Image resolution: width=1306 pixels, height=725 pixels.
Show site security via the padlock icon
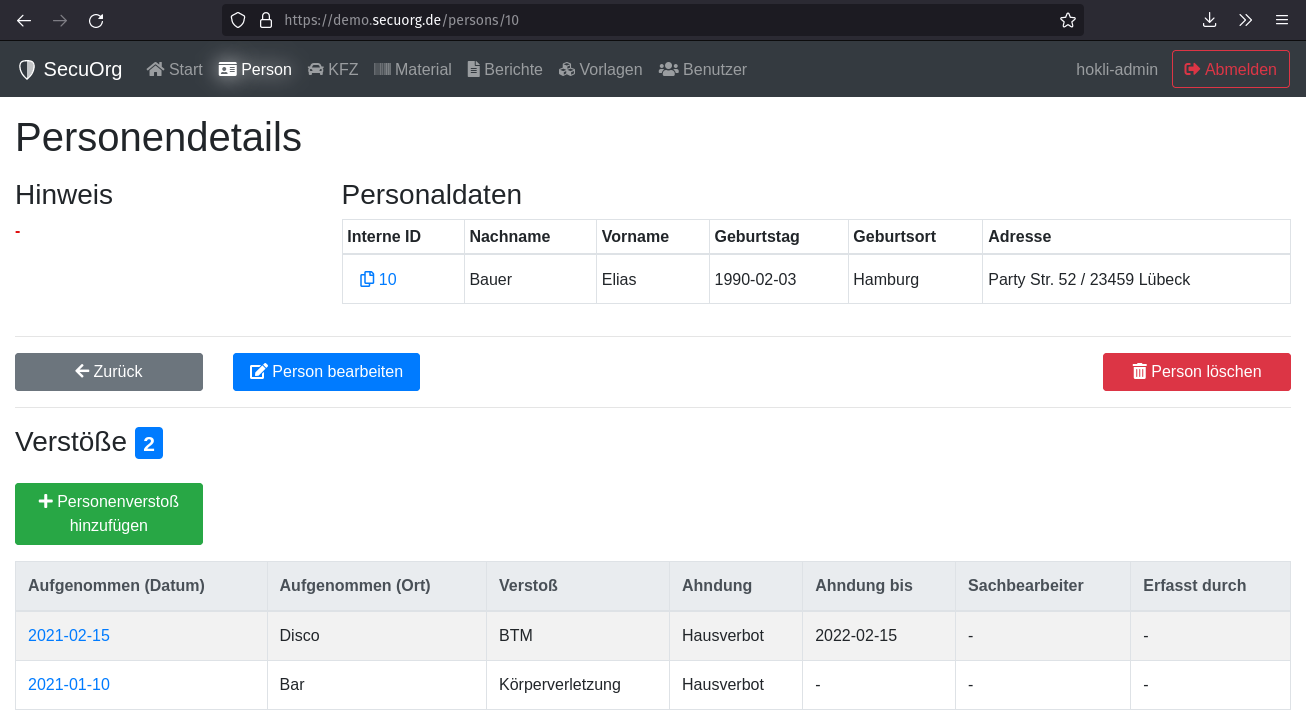(x=265, y=20)
